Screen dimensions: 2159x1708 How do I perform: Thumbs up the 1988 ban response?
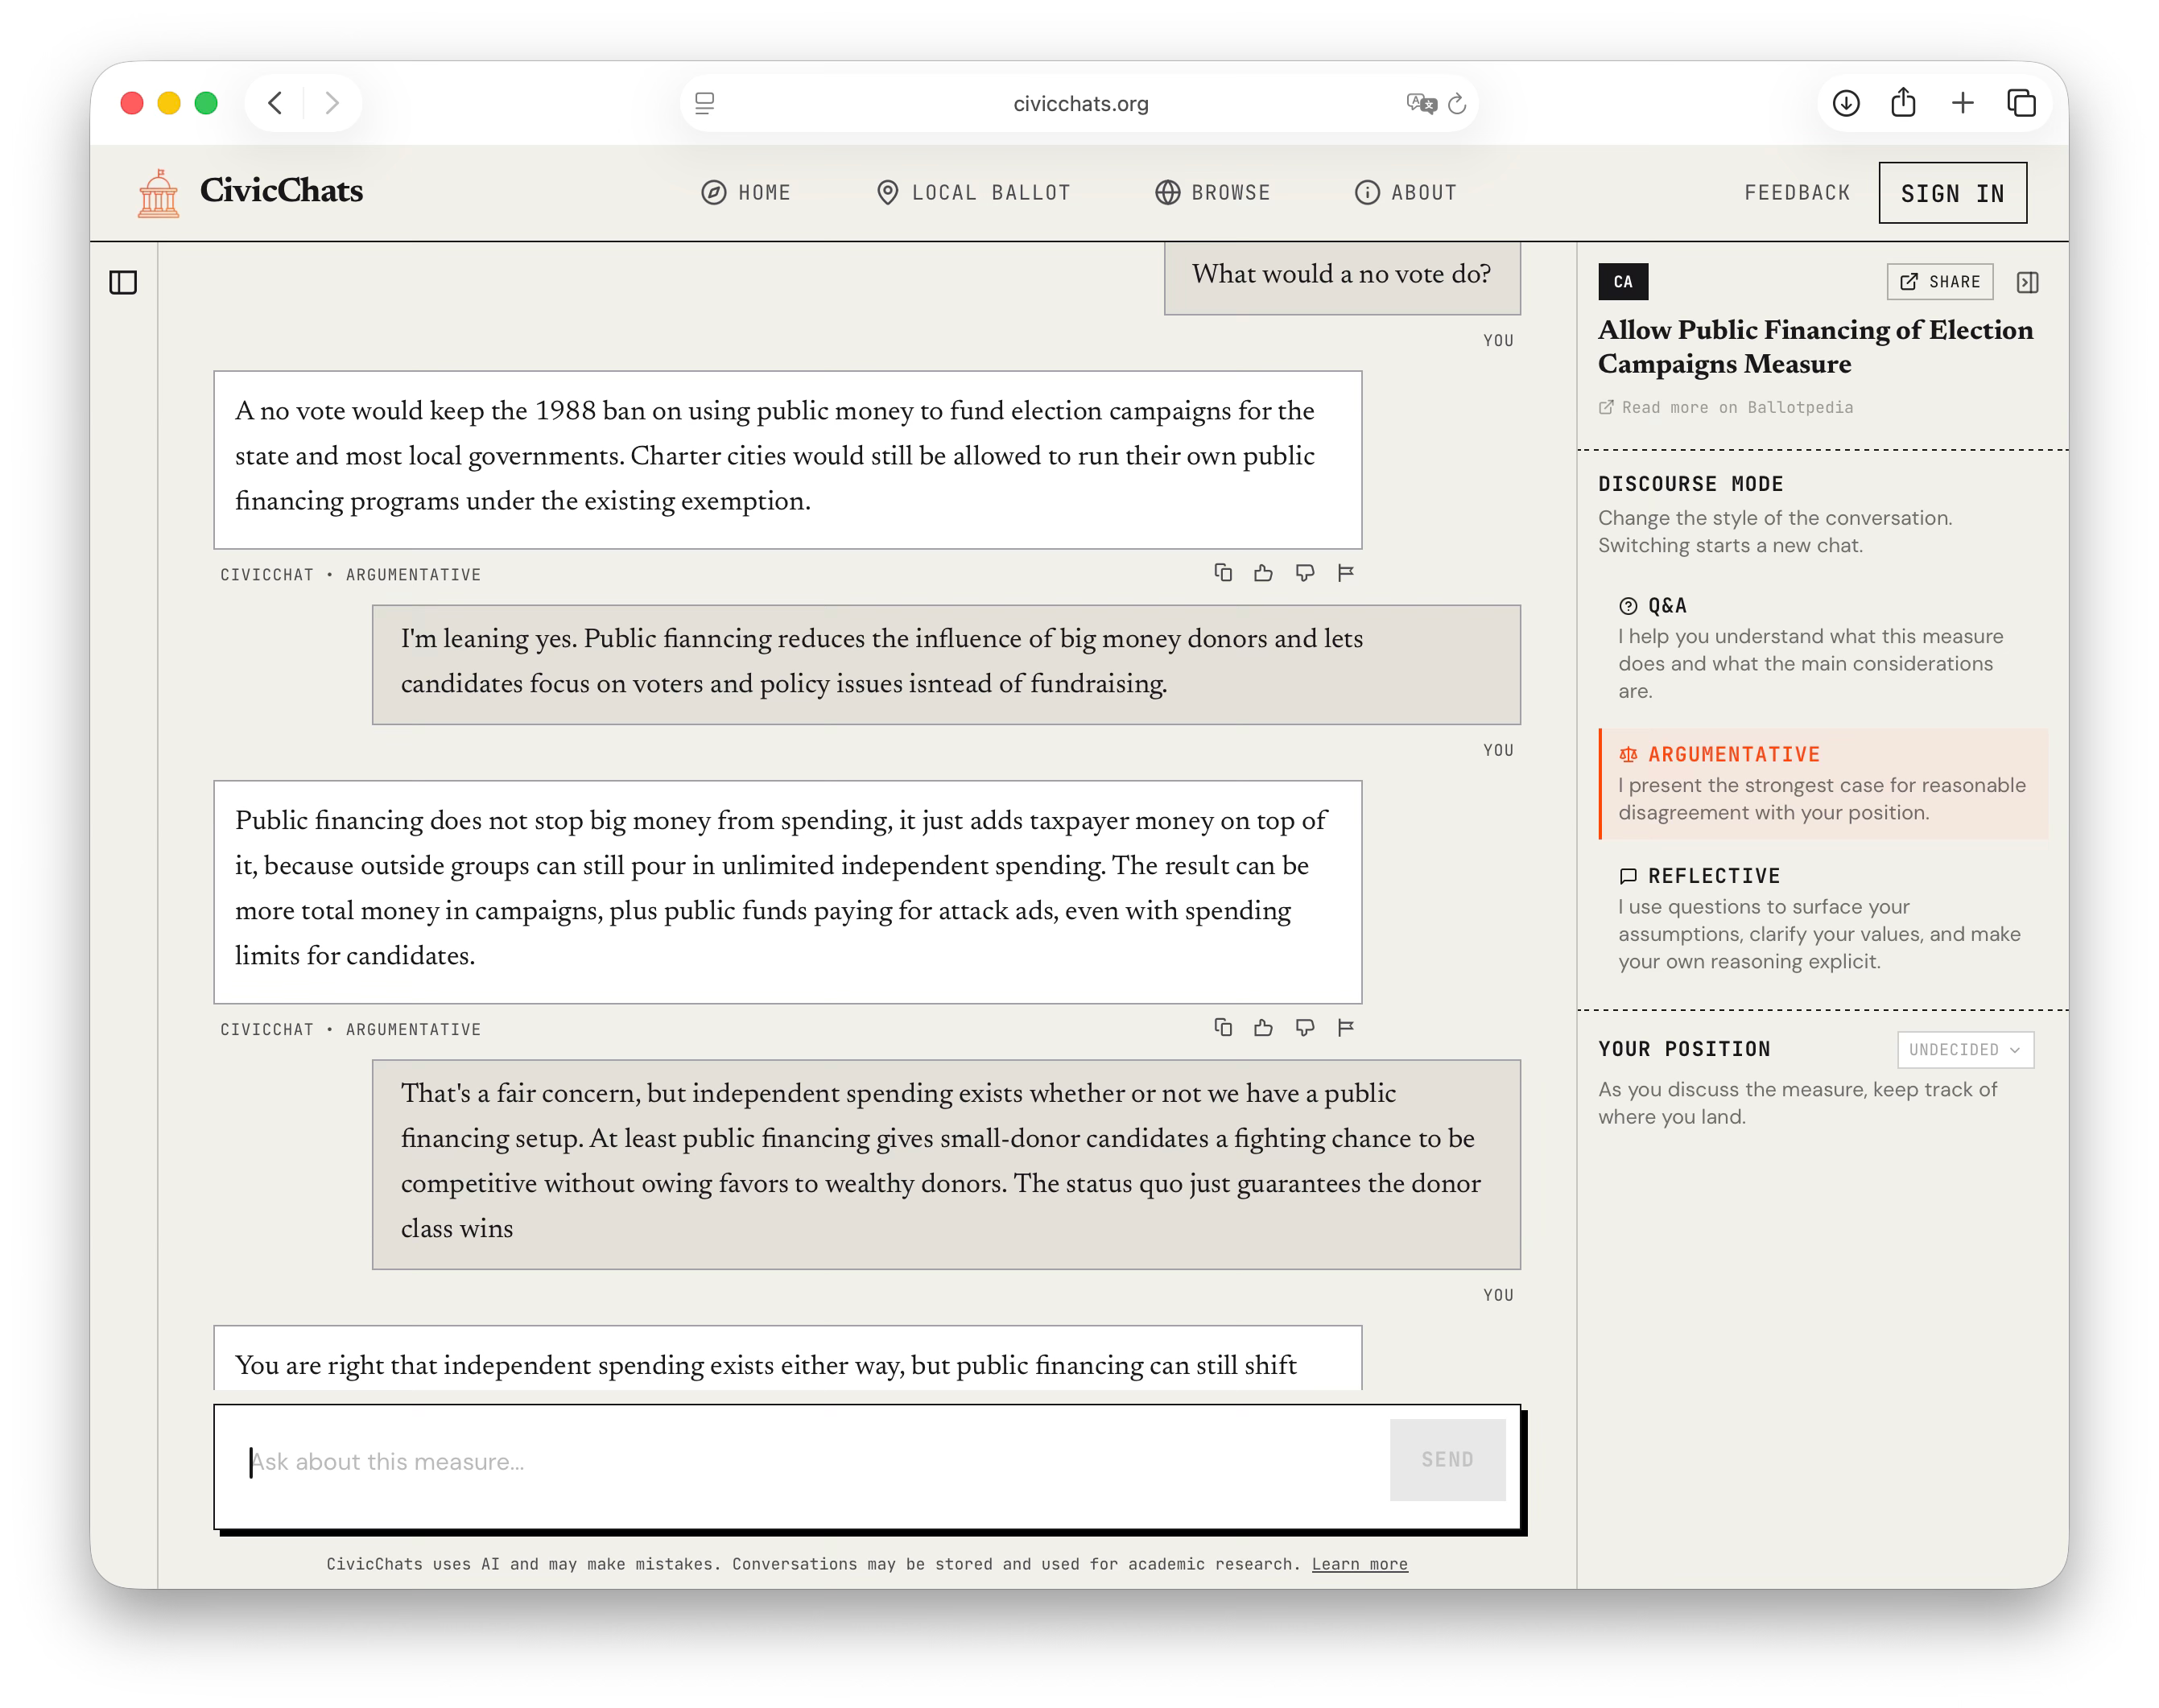pyautogui.click(x=1263, y=573)
